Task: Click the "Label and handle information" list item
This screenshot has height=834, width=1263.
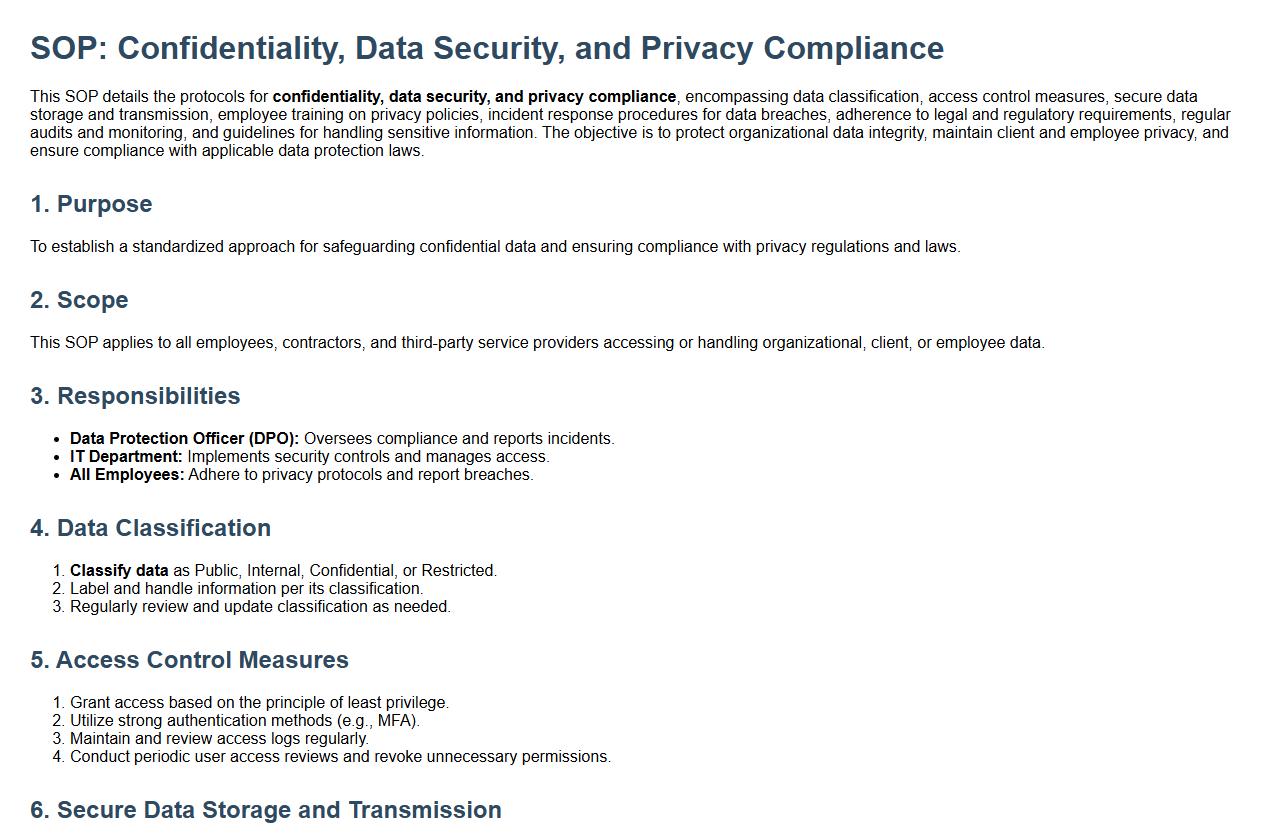Action: (246, 589)
